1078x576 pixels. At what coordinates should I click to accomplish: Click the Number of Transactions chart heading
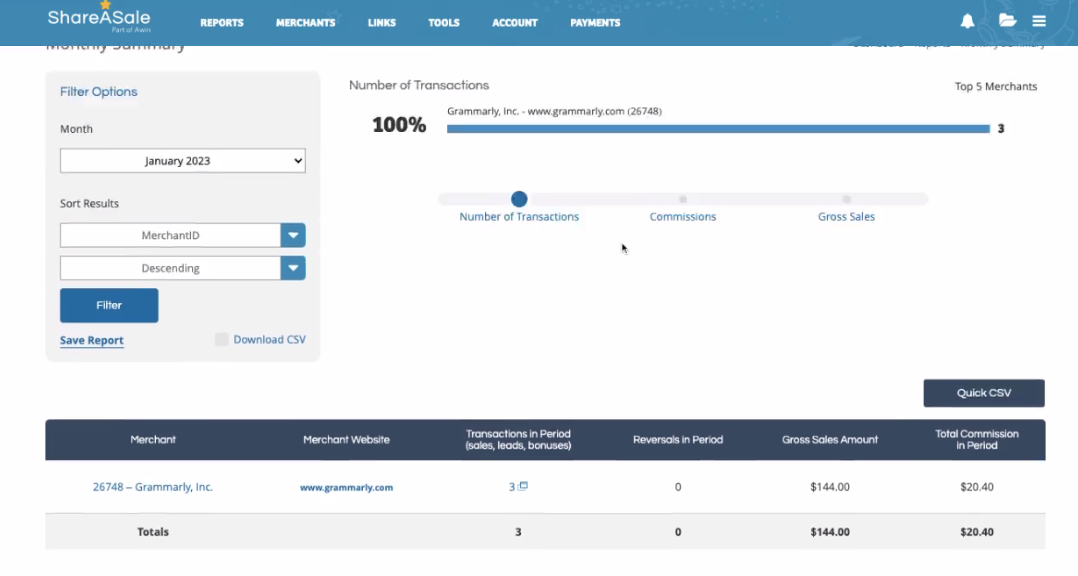pyautogui.click(x=419, y=85)
